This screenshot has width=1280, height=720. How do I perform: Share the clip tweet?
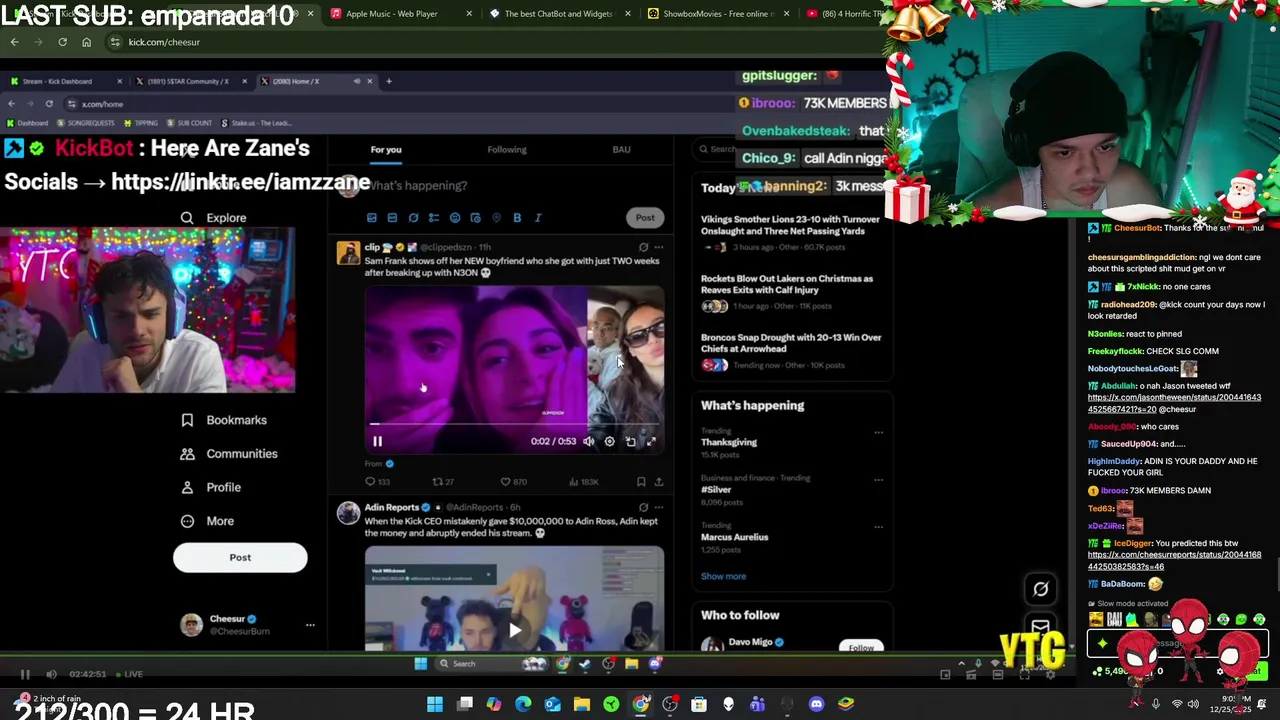[x=658, y=482]
